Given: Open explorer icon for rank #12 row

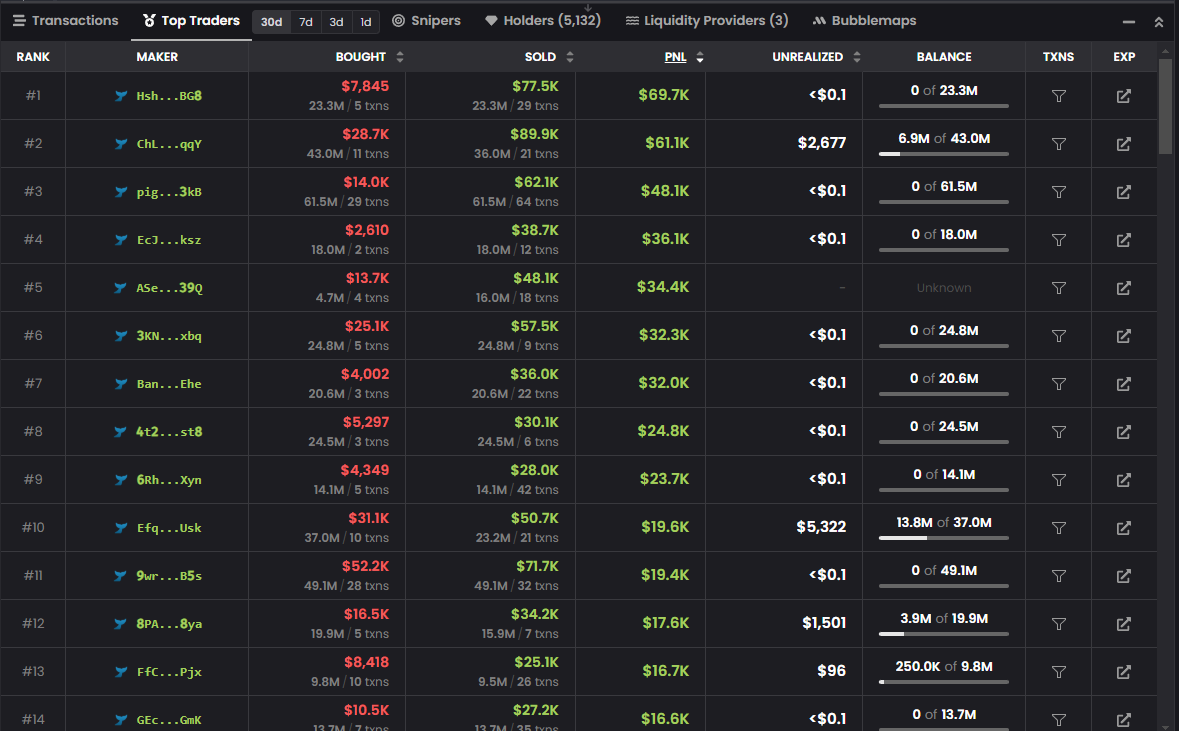Looking at the screenshot, I should pos(1123,624).
